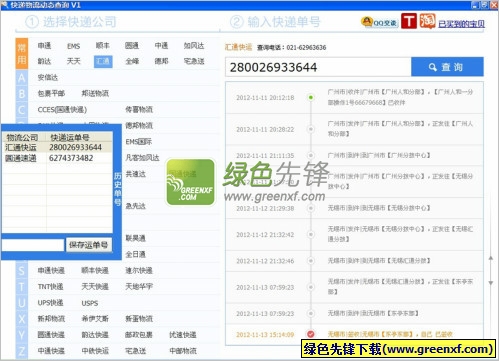Jump to letter Z index tab

(22, 351)
